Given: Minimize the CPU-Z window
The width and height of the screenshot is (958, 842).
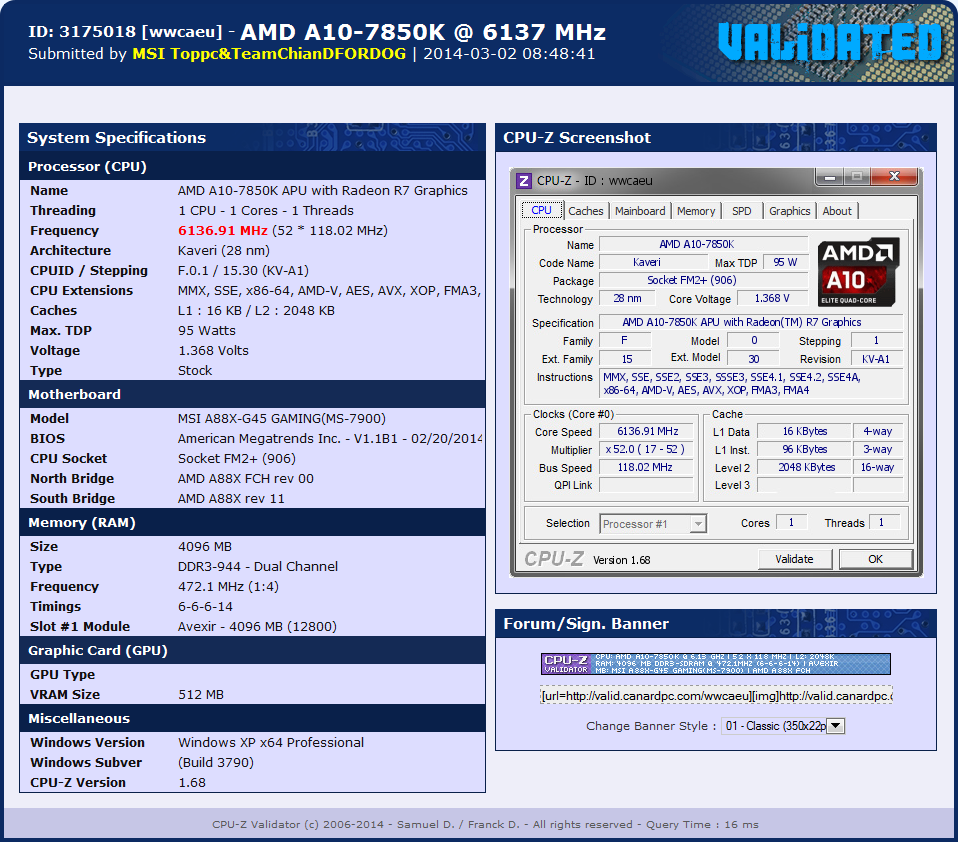Looking at the screenshot, I should click(x=830, y=177).
